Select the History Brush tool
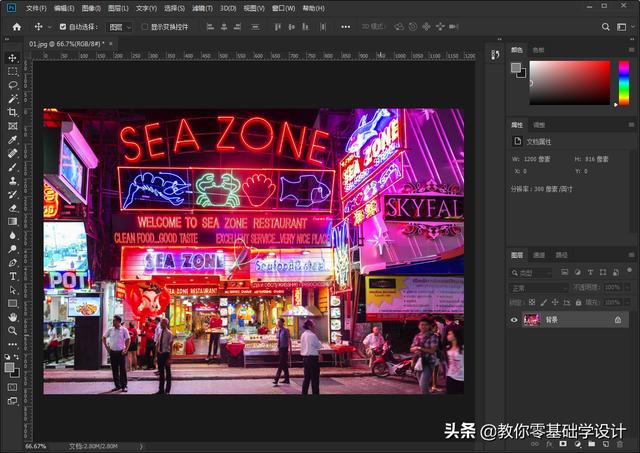The width and height of the screenshot is (640, 453). point(13,194)
